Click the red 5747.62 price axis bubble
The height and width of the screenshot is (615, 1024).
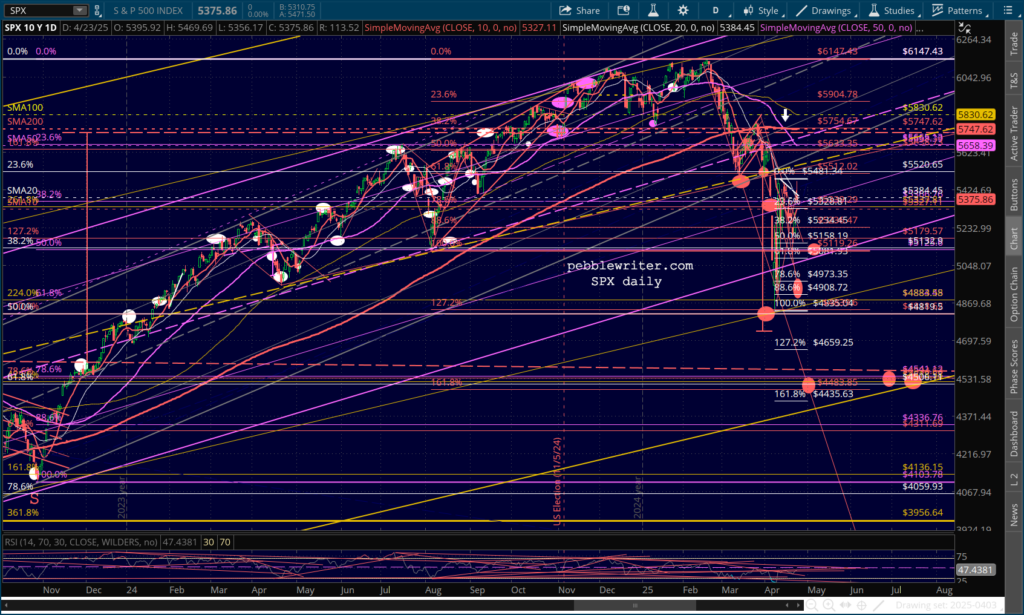tap(976, 129)
